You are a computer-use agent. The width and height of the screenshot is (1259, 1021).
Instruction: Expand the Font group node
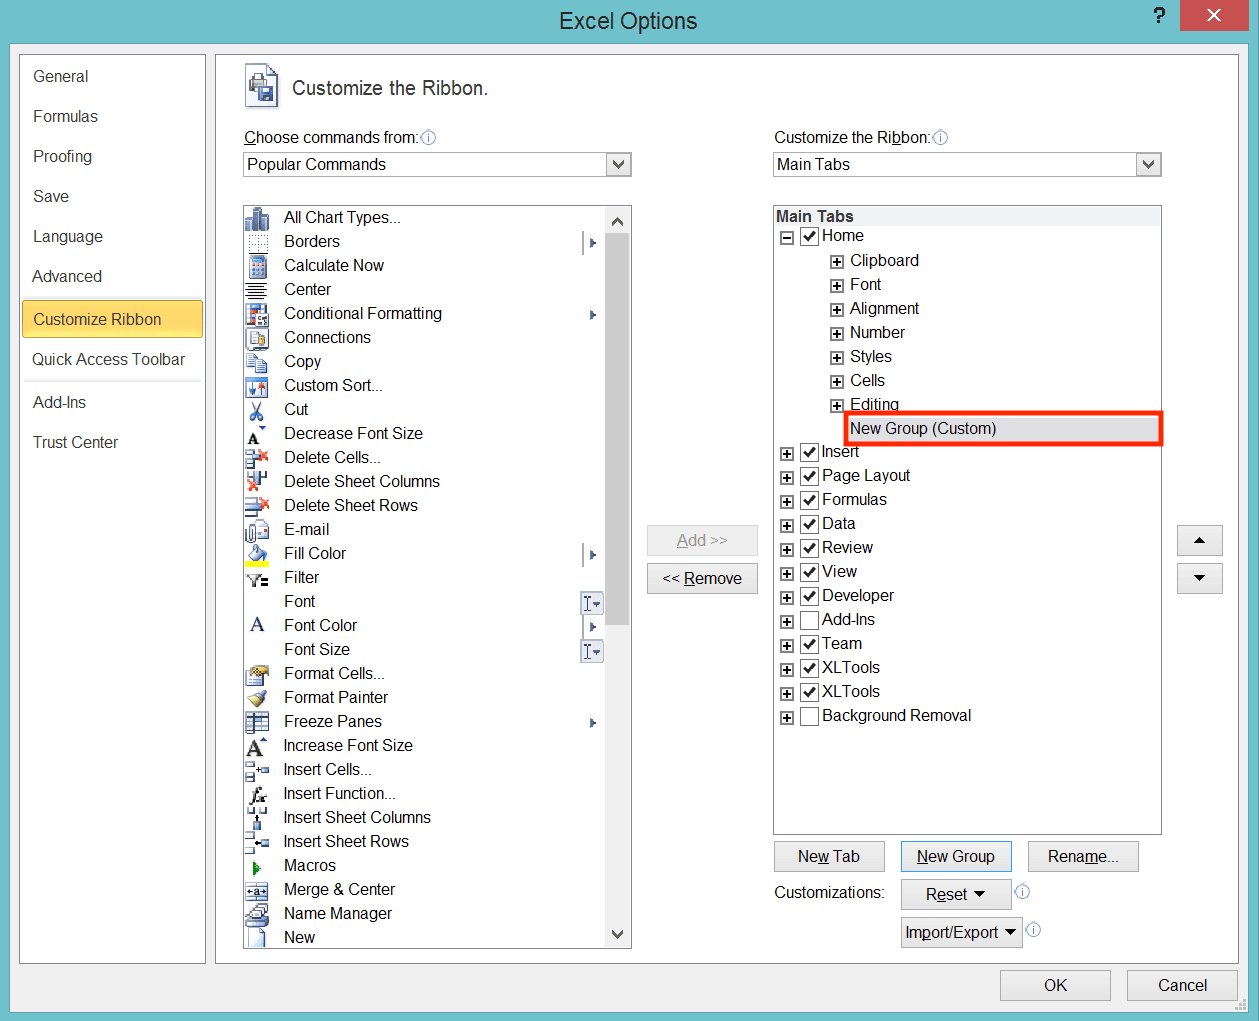click(x=837, y=286)
